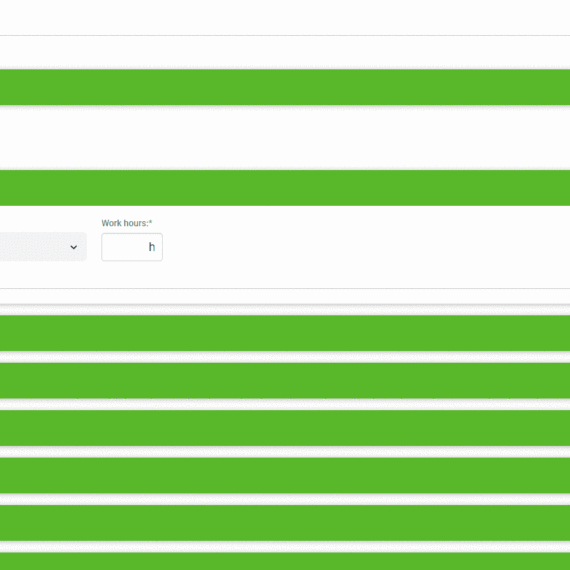Image resolution: width=570 pixels, height=570 pixels.
Task: Click the blank space below the gray dropdown
Action: pos(43,274)
